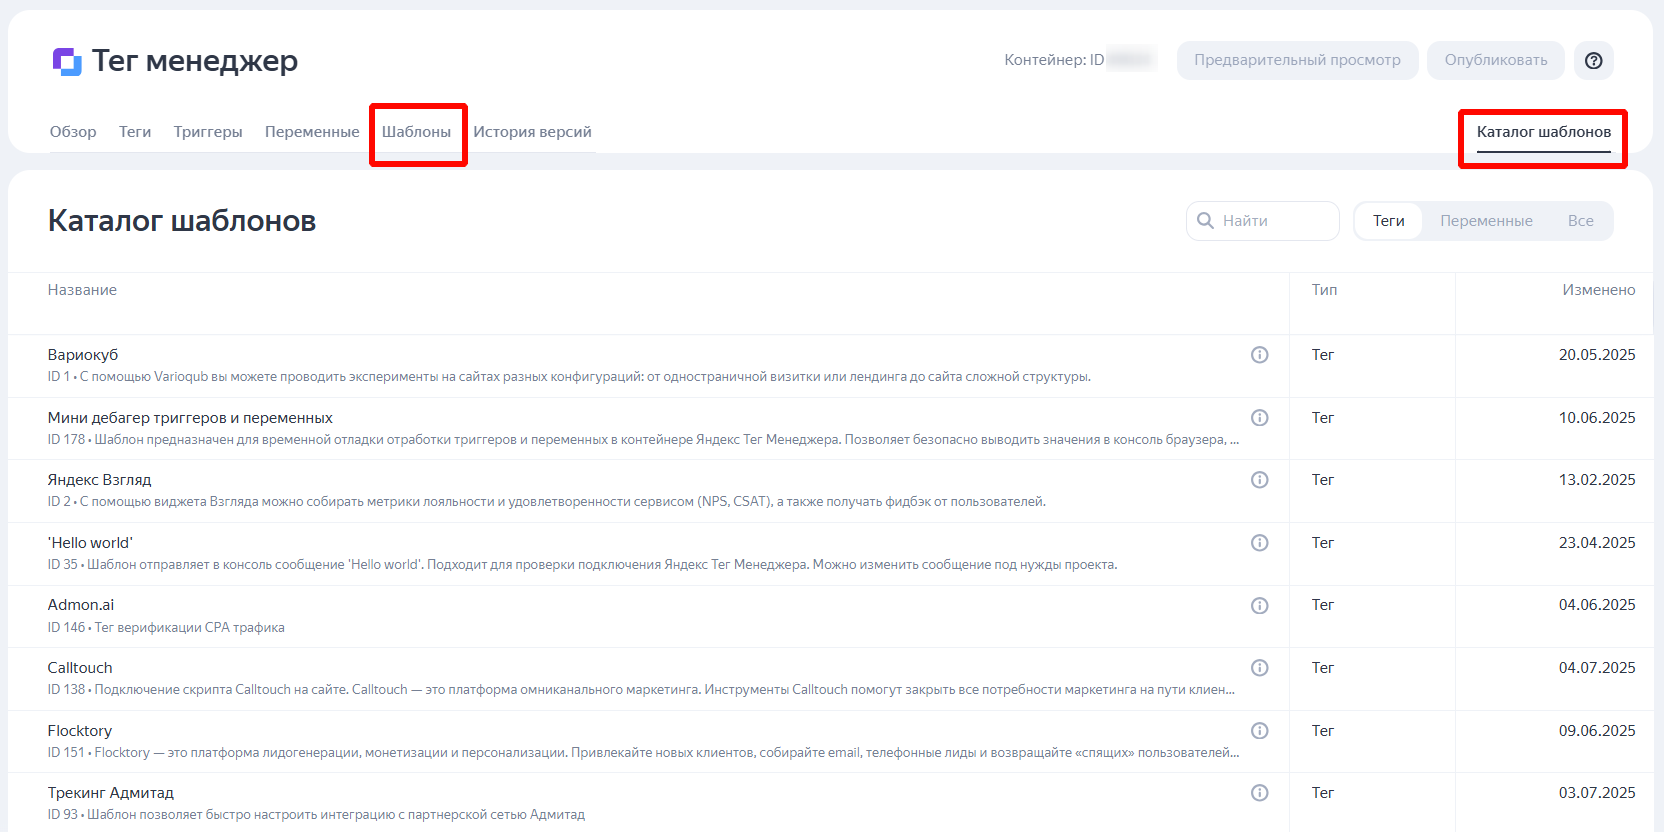Show info for Яндекс Взгляд template
1664x832 pixels.
pyautogui.click(x=1260, y=480)
